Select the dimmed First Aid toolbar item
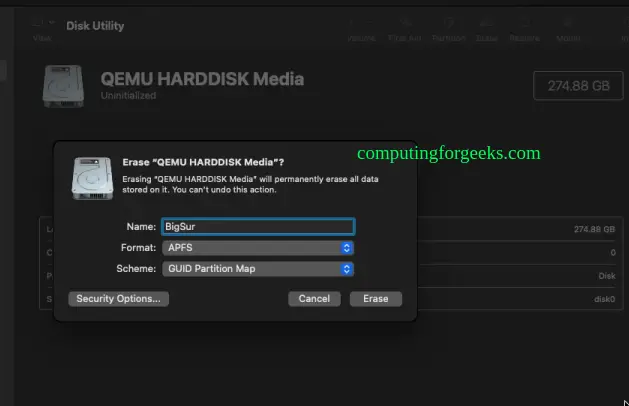The height and width of the screenshot is (406, 629). pyautogui.click(x=404, y=31)
